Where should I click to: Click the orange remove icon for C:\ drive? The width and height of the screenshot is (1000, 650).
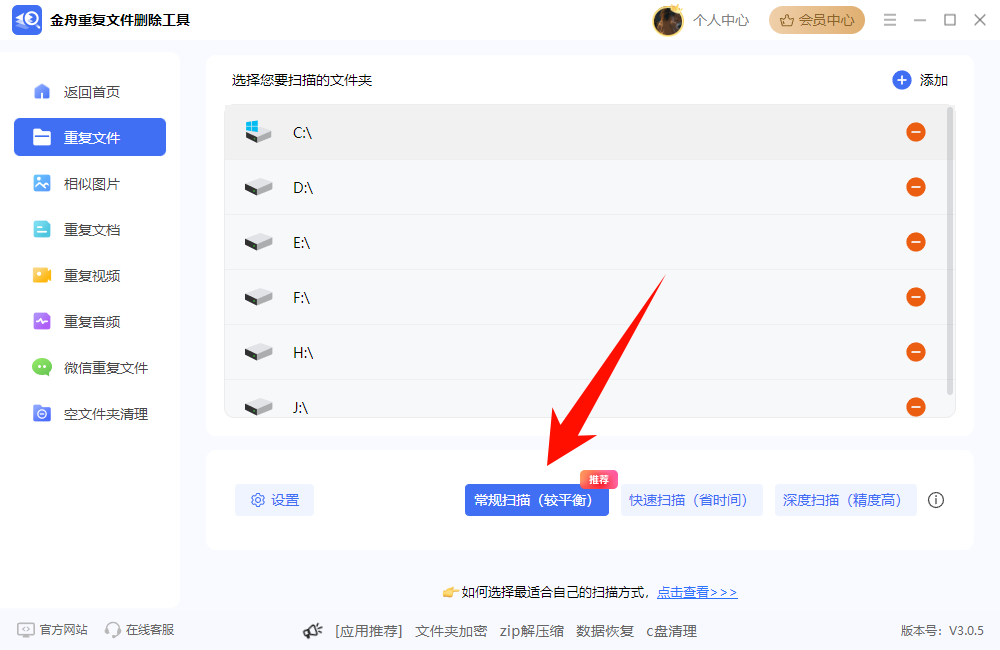point(915,132)
